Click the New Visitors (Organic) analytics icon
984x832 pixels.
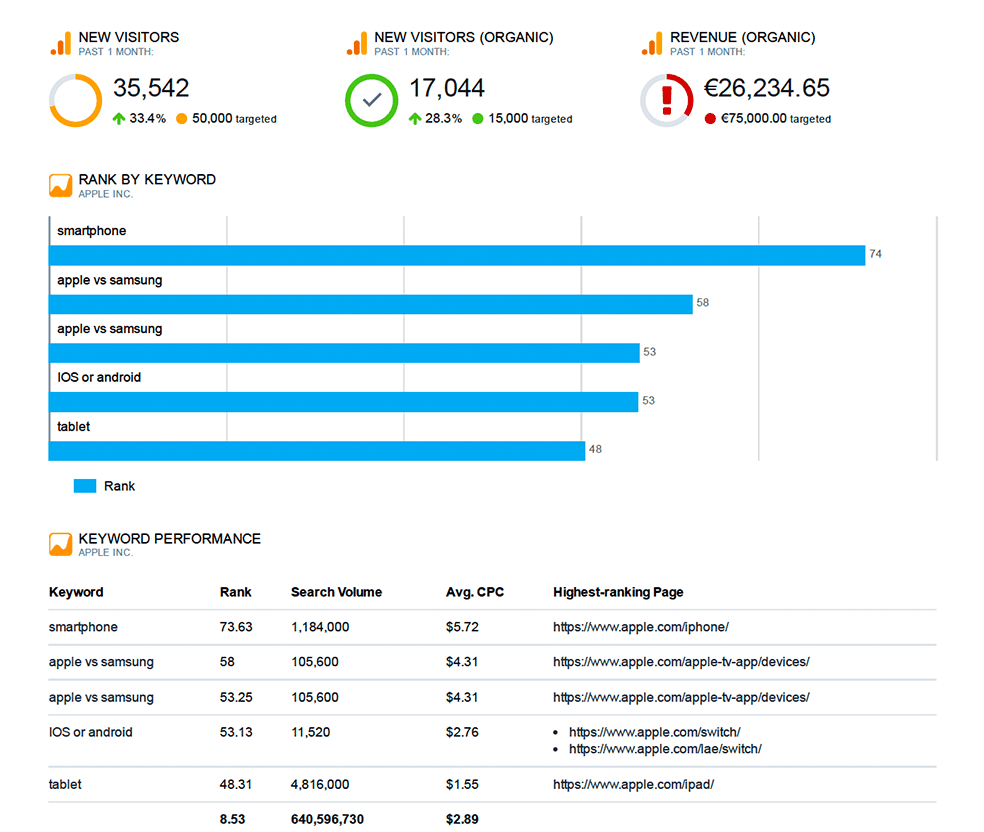(356, 44)
